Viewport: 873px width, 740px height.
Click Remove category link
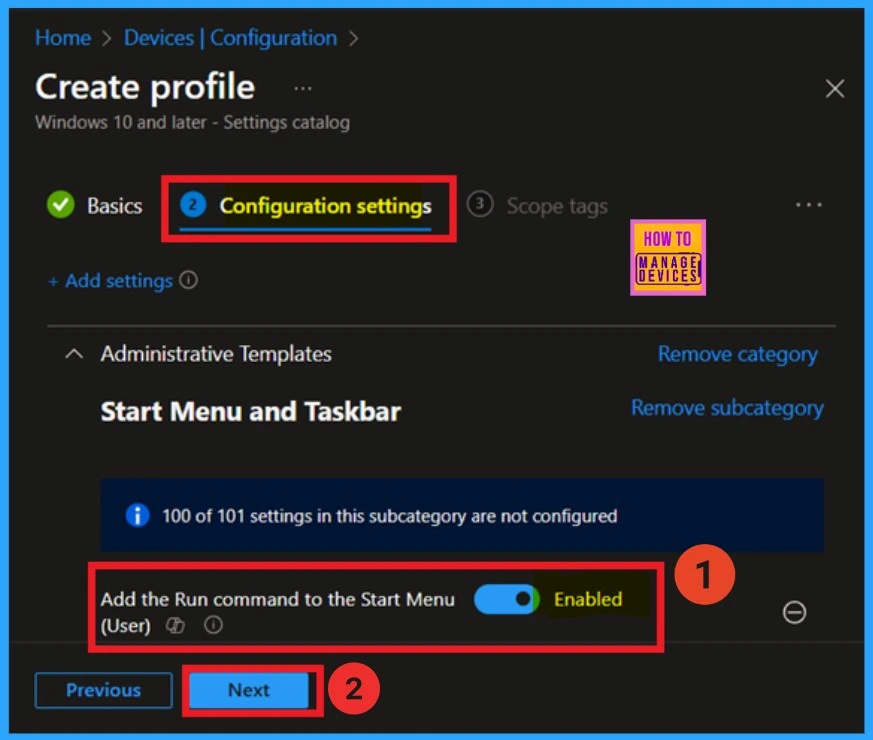[738, 354]
